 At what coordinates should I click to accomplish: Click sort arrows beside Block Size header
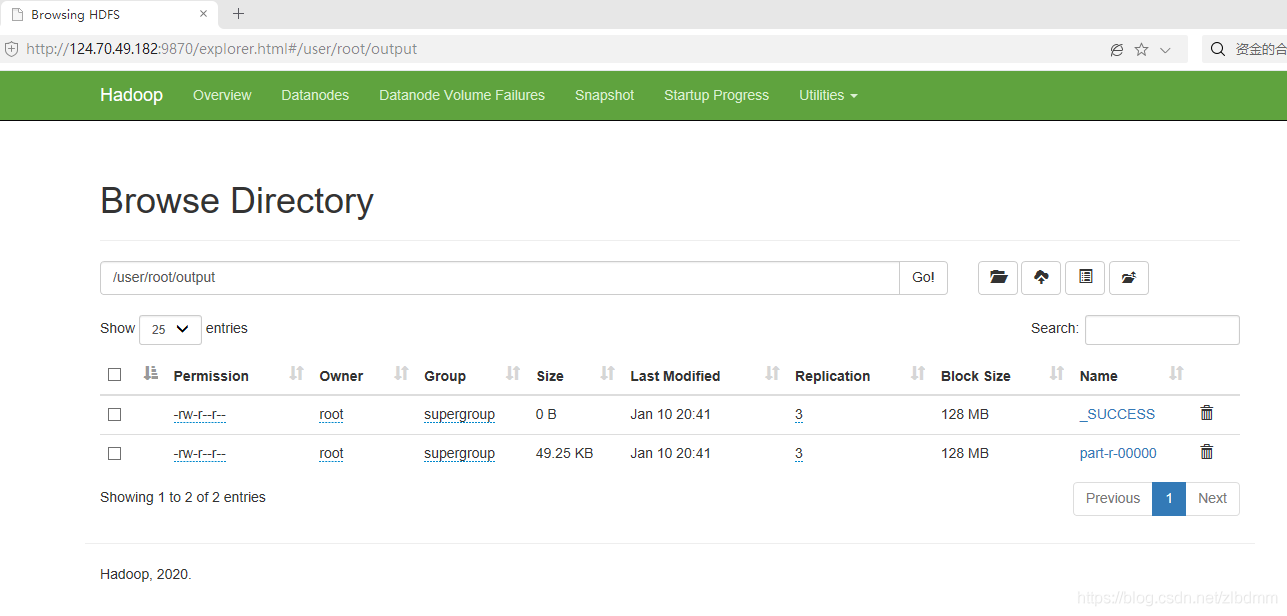pyautogui.click(x=1057, y=373)
